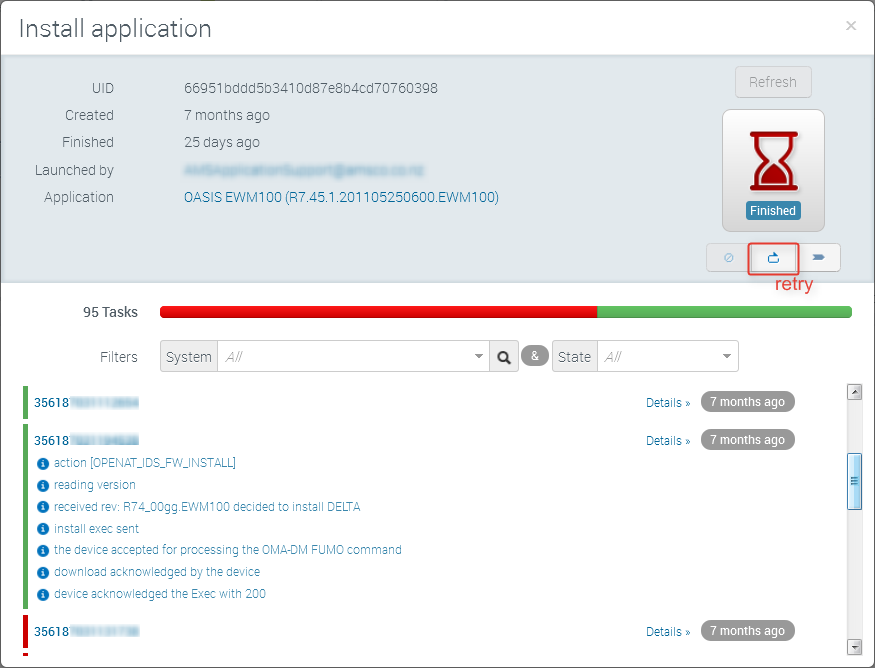Click info icon next to 'download acknowledged by the device'

pyautogui.click(x=43, y=573)
